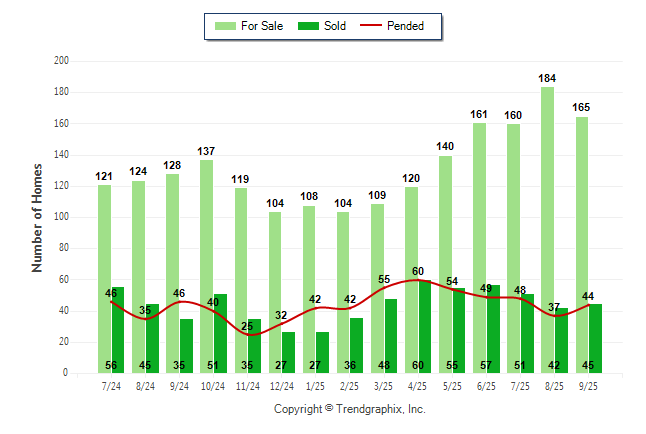Toggle the For Sale series legend label
646x434 pixels.
click(x=263, y=26)
